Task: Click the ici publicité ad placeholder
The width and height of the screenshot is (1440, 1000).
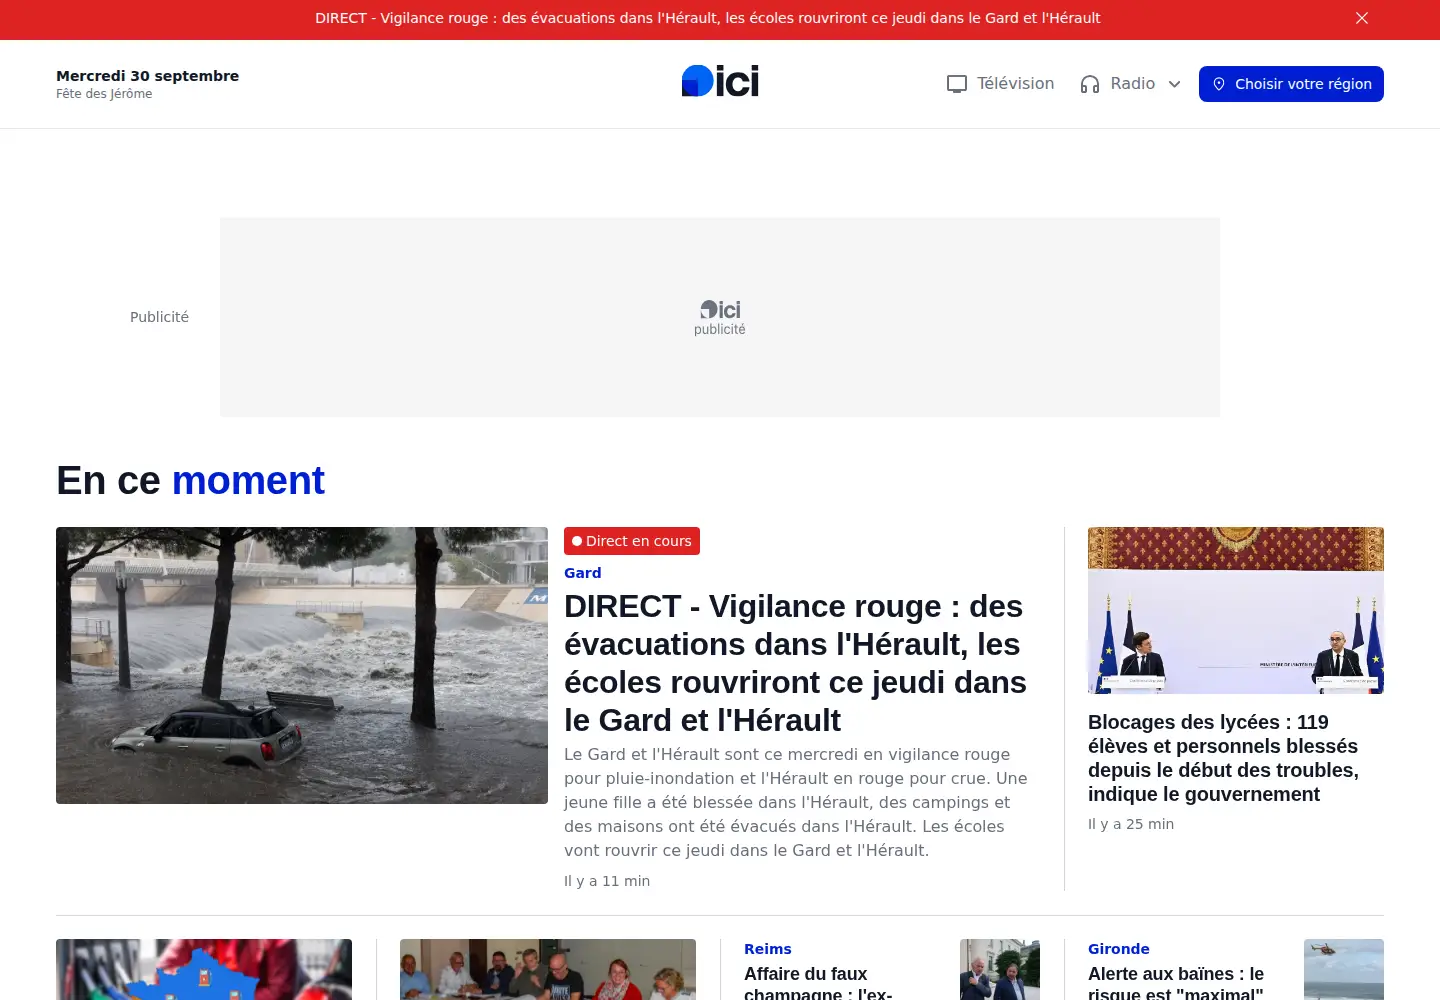Action: pos(720,317)
